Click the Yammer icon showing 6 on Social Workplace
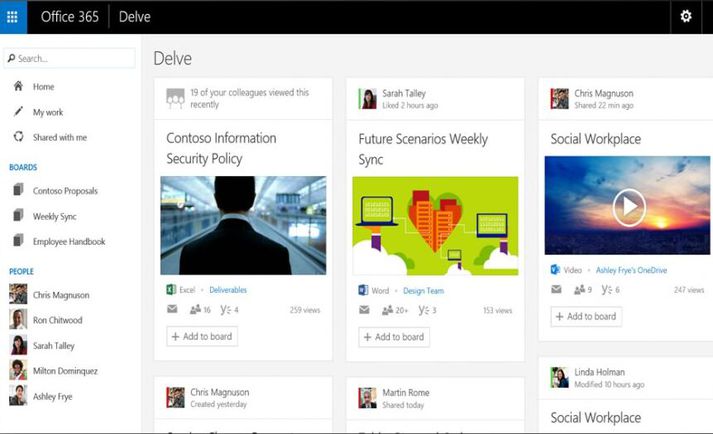The image size is (713, 434). click(x=607, y=289)
